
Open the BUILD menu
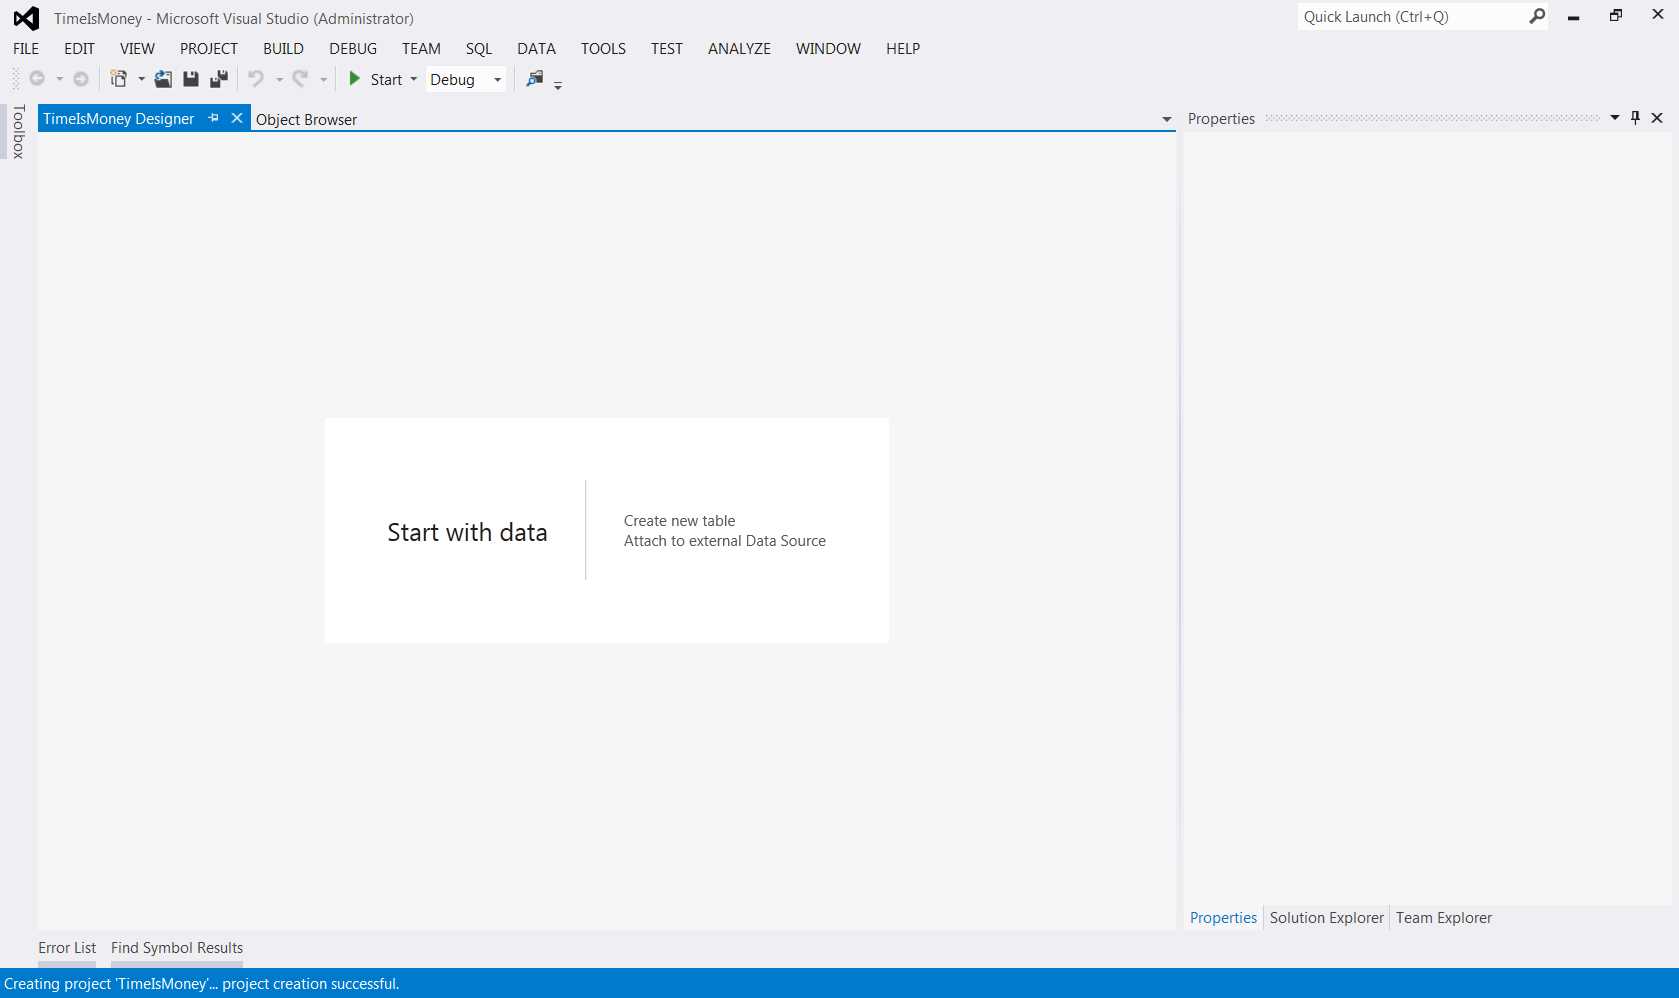(283, 48)
